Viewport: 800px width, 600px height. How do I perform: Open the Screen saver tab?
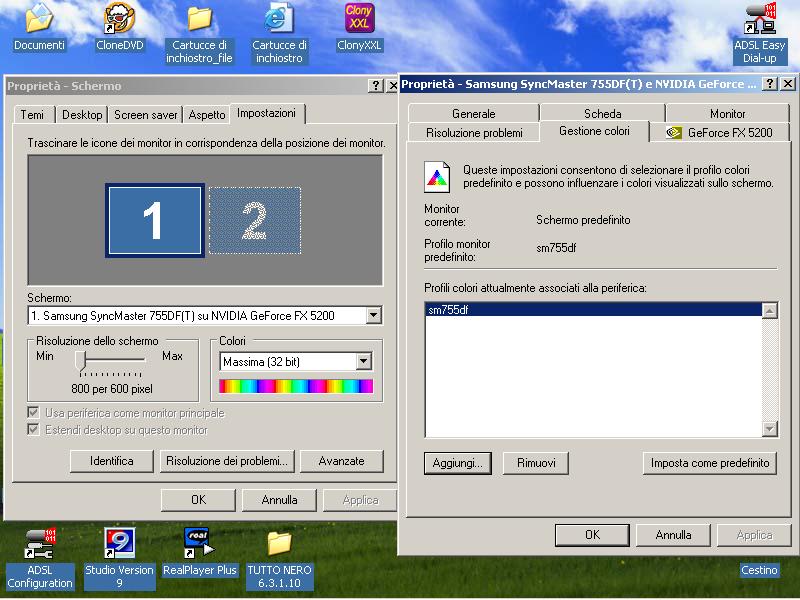point(145,115)
